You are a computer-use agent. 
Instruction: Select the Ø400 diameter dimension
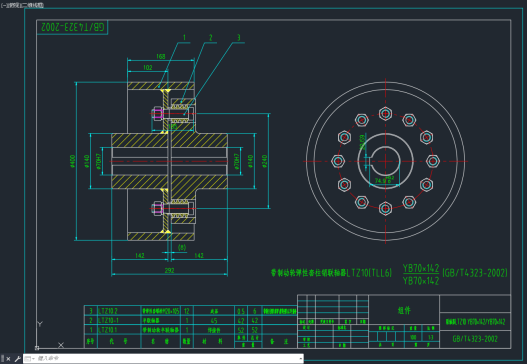pos(72,161)
